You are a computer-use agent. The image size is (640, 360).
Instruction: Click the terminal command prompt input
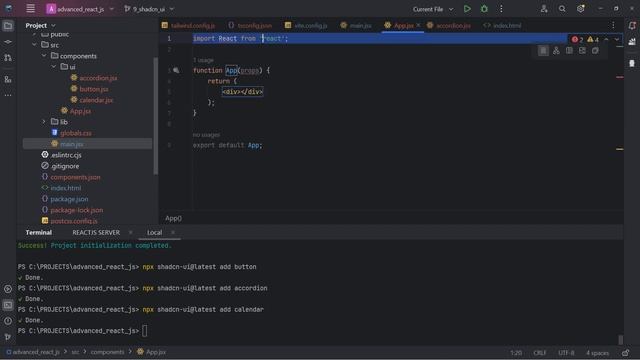tap(144, 331)
